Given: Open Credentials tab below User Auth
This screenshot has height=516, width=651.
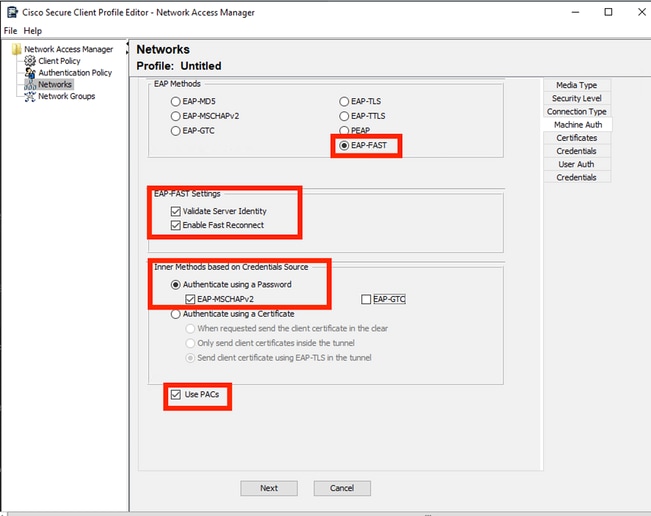Looking at the screenshot, I should point(577,177).
